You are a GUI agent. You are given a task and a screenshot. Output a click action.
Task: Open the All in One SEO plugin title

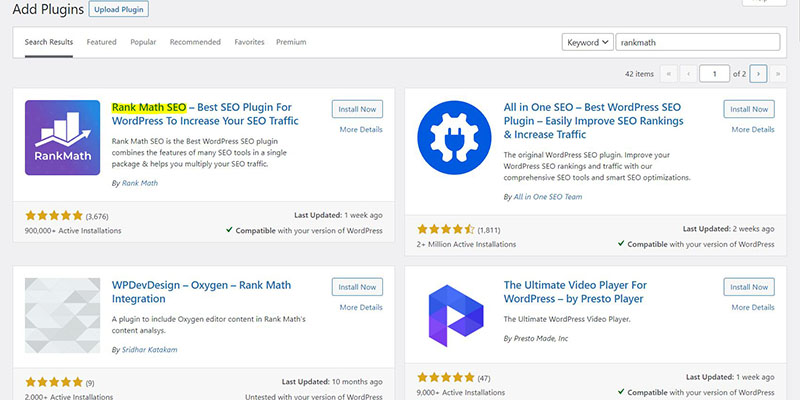point(593,121)
